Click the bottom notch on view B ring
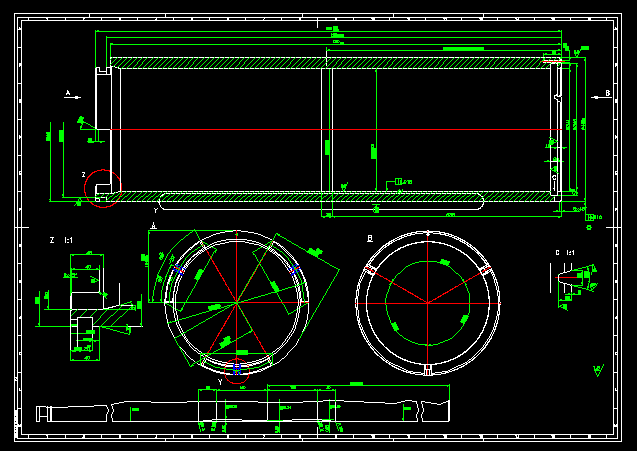Image resolution: width=637 pixels, height=451 pixels. pos(428,371)
